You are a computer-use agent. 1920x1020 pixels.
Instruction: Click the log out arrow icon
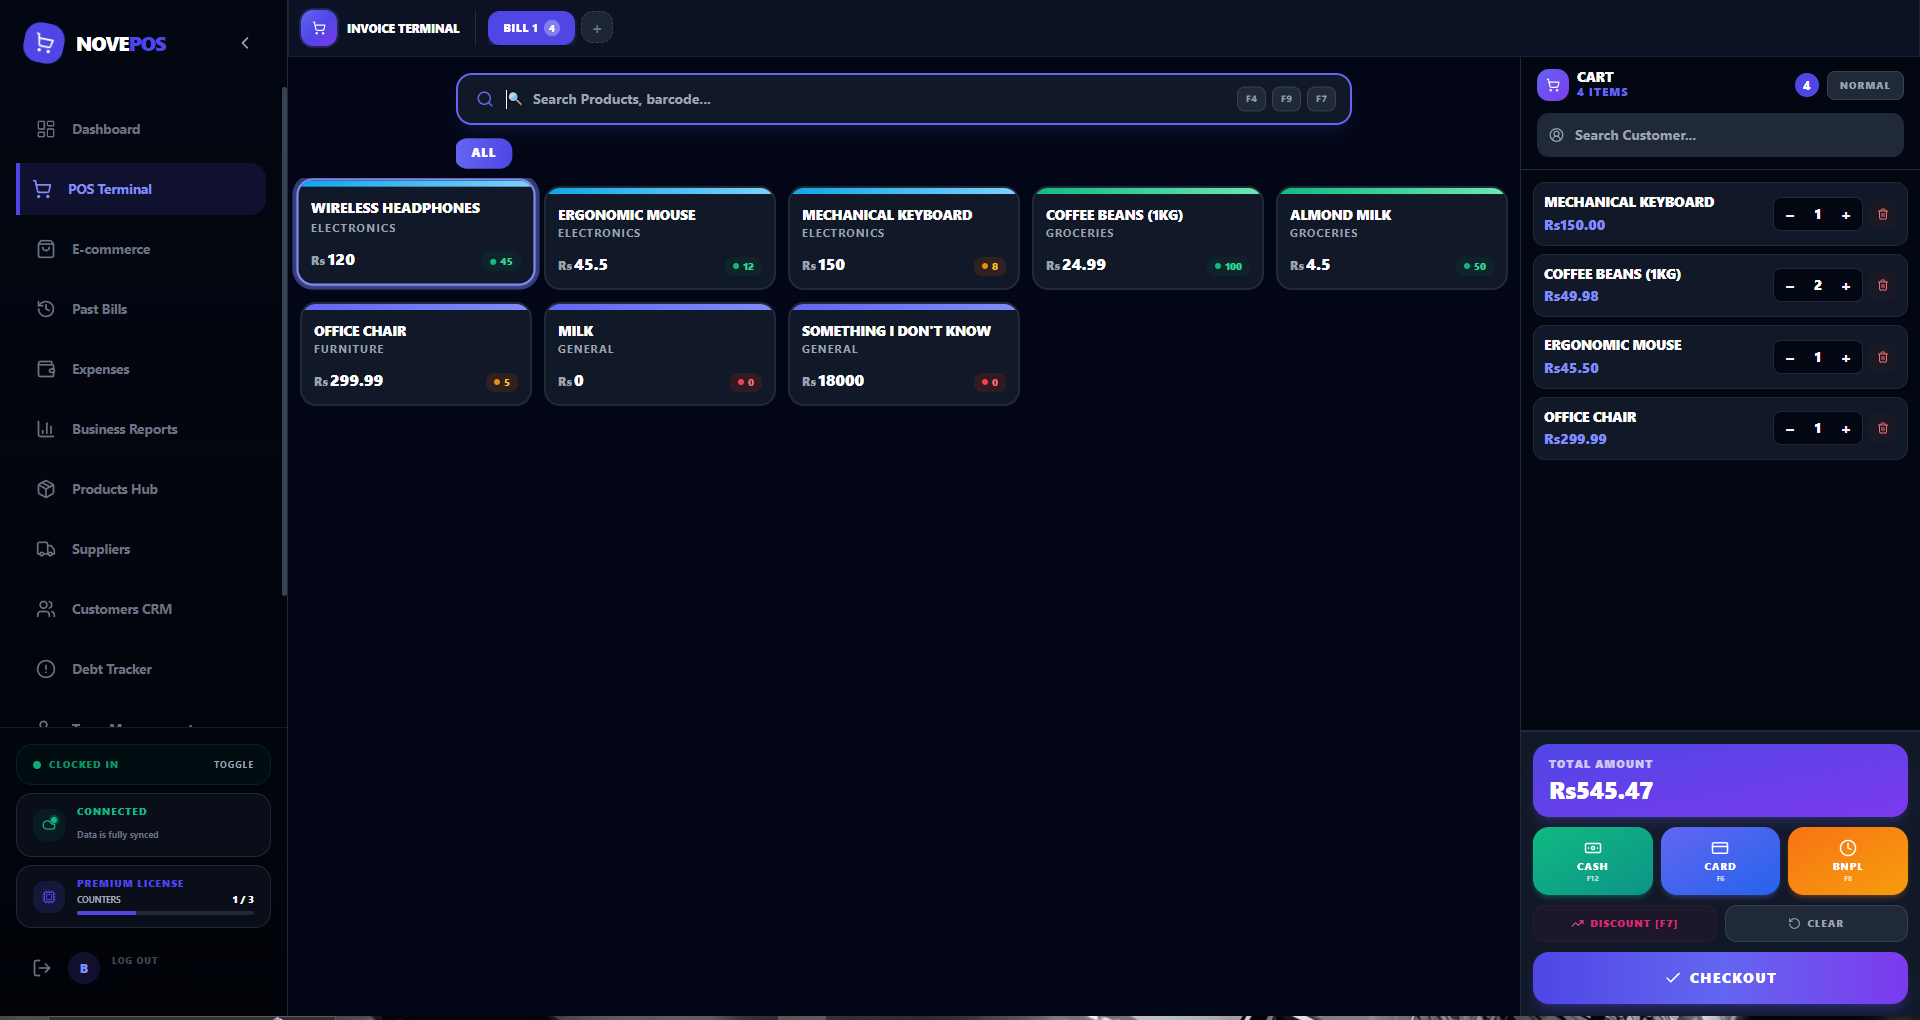tap(41, 968)
